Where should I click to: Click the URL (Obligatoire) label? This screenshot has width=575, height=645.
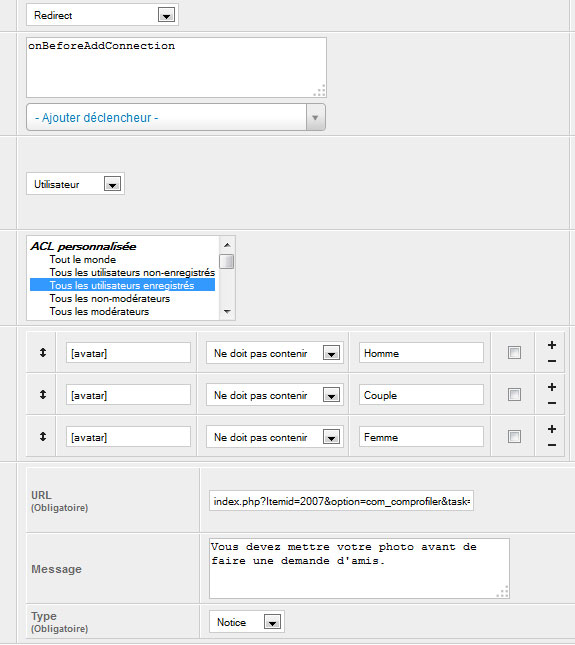[x=60, y=501]
